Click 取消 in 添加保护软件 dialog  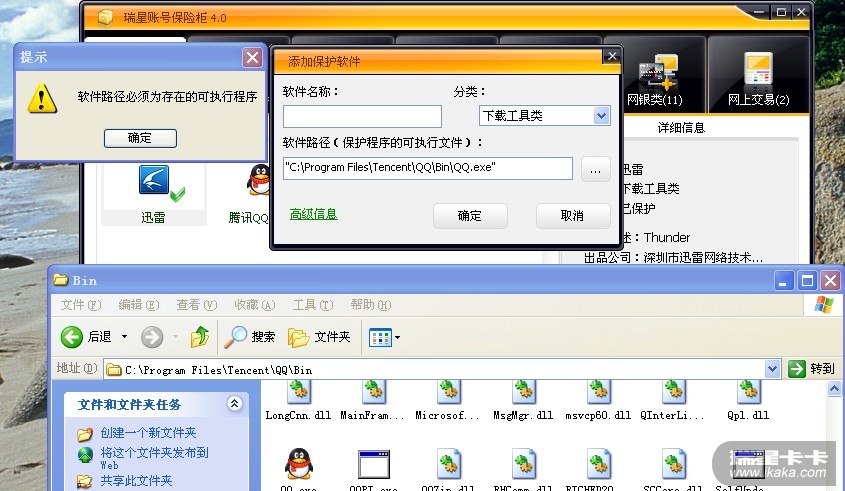[x=573, y=216]
